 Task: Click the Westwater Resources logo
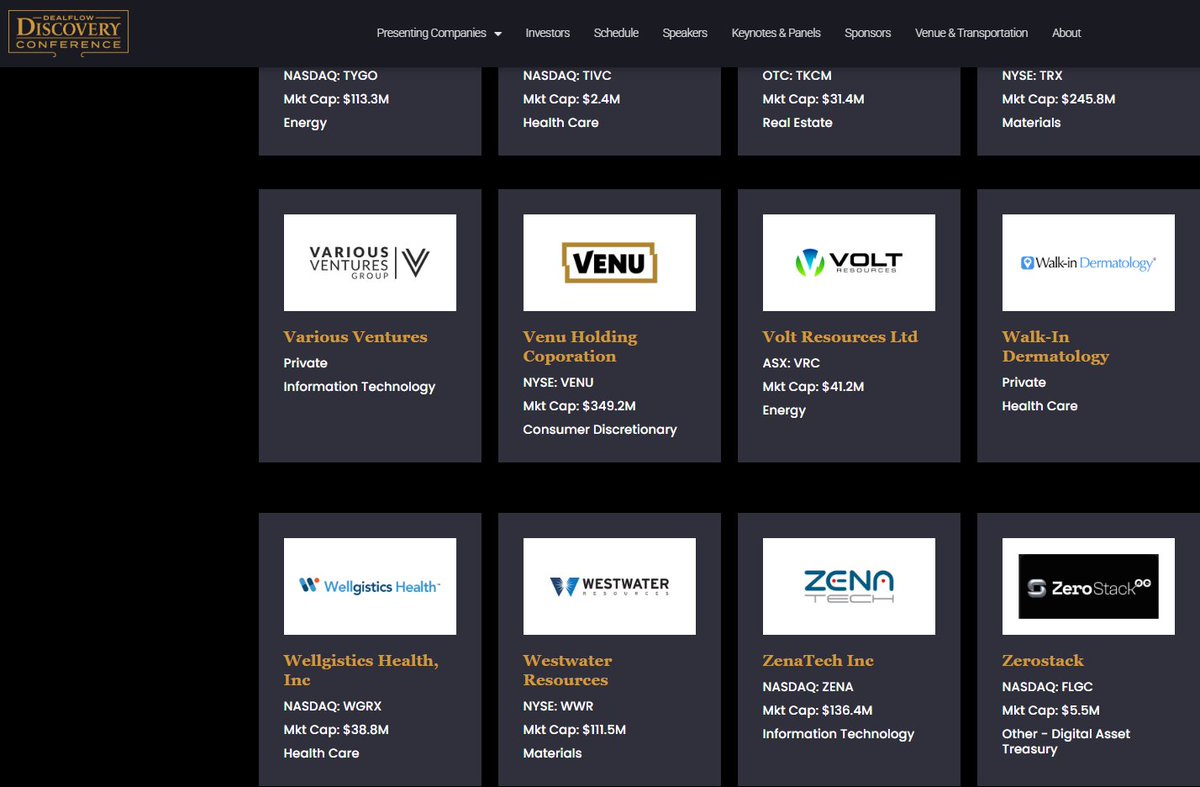point(609,586)
